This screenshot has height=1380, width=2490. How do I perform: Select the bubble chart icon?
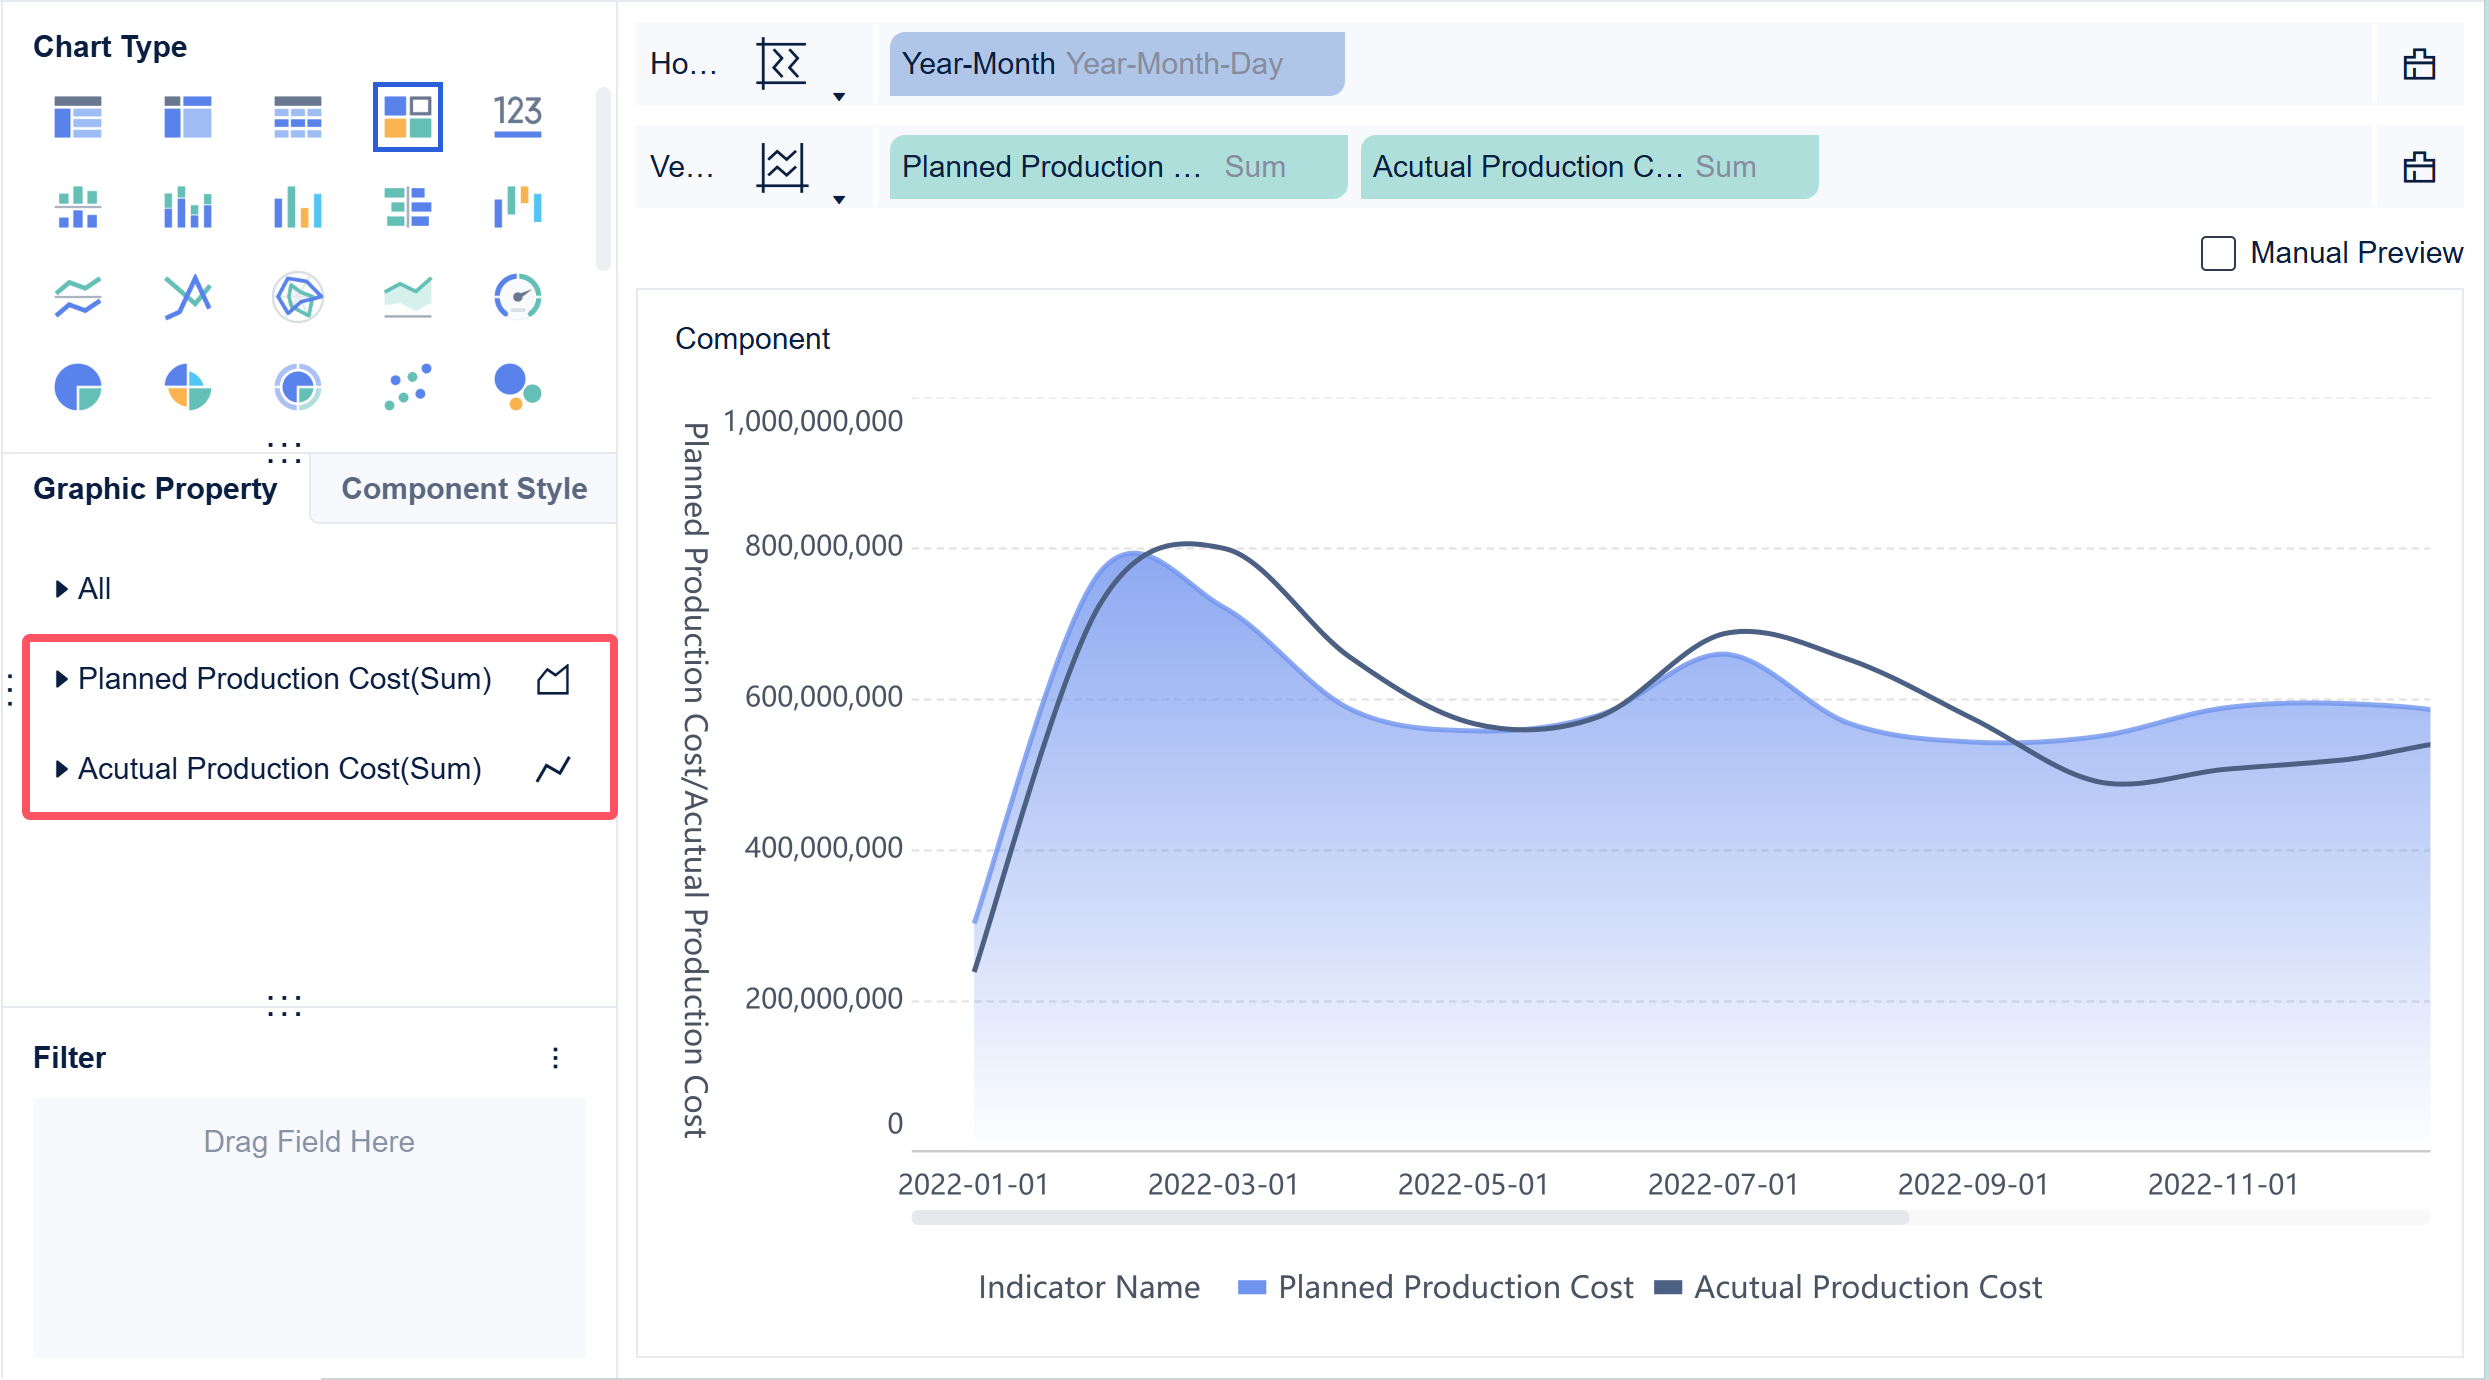(518, 387)
